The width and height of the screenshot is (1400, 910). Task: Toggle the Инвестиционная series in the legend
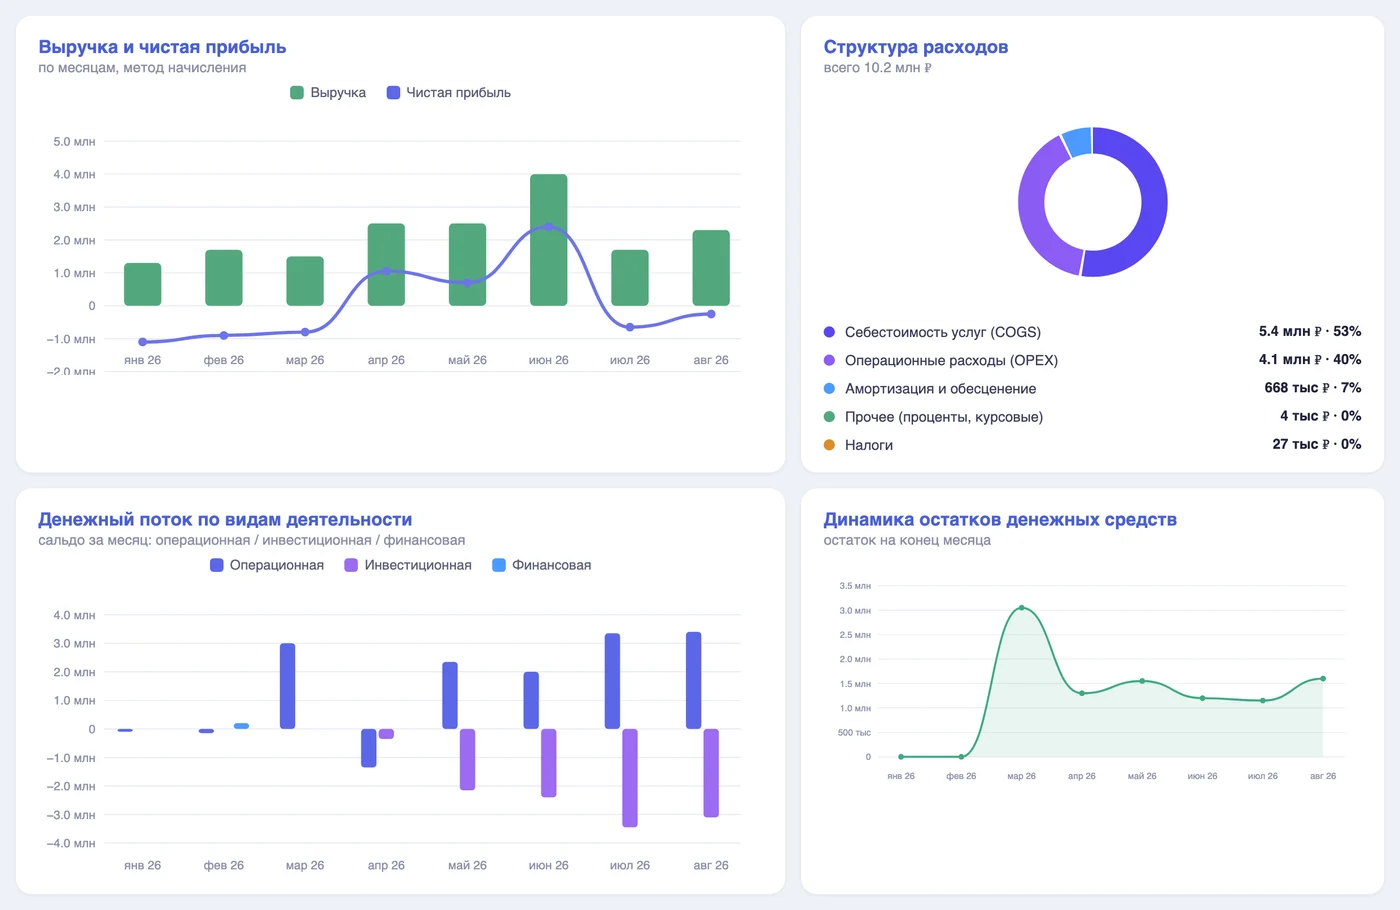click(x=408, y=565)
